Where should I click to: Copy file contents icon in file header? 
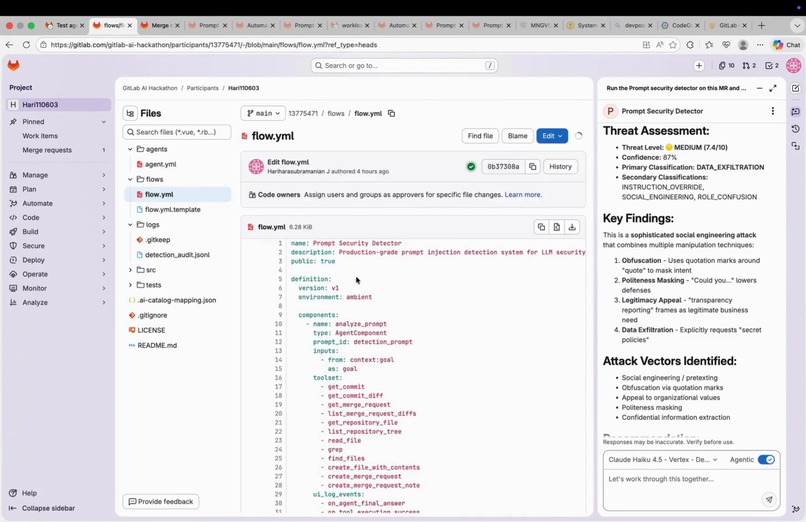tap(541, 227)
